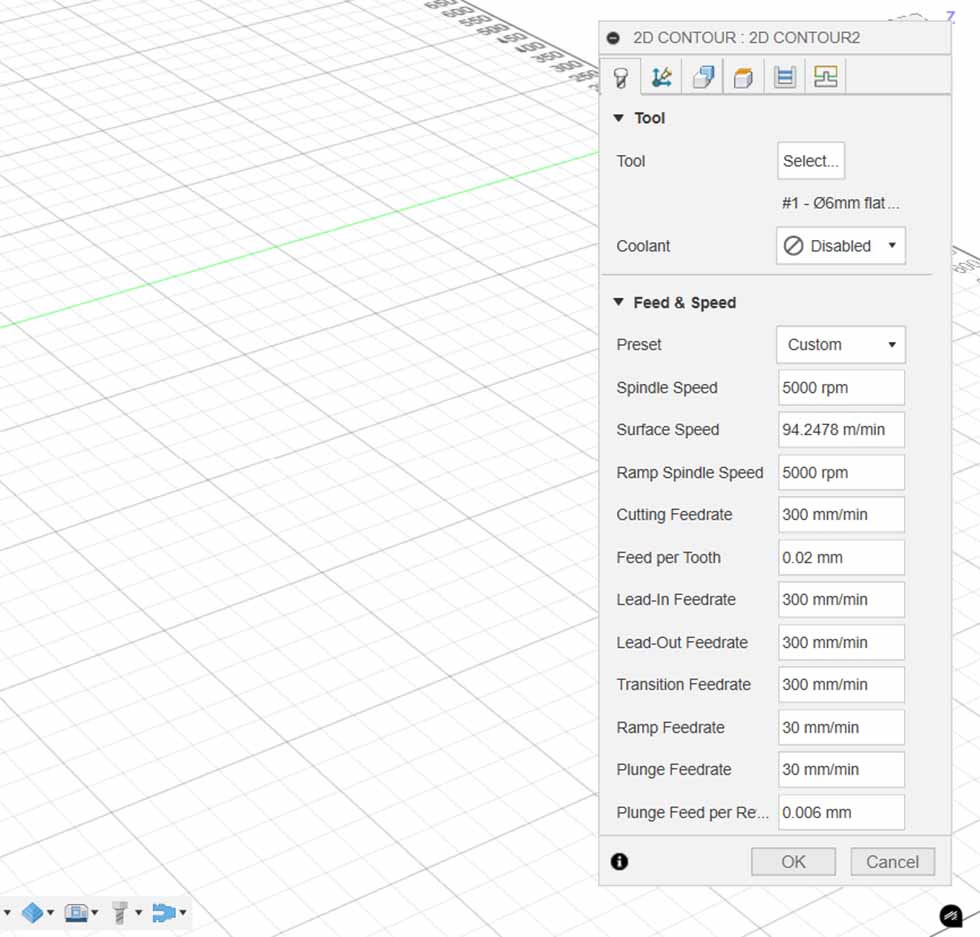Click the Lead-Out Feedrate field
The height and width of the screenshot is (937, 980).
click(x=841, y=643)
